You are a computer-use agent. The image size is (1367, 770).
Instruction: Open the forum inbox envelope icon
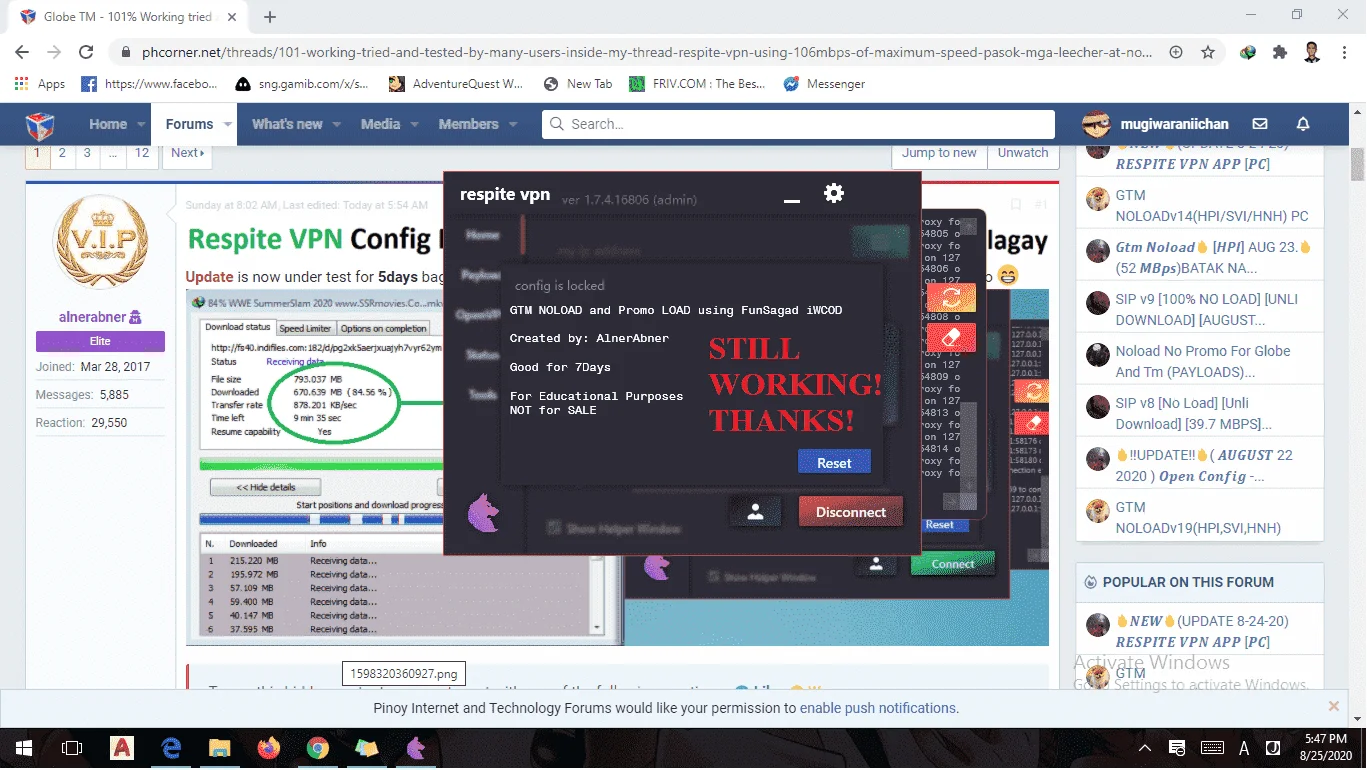[1260, 124]
